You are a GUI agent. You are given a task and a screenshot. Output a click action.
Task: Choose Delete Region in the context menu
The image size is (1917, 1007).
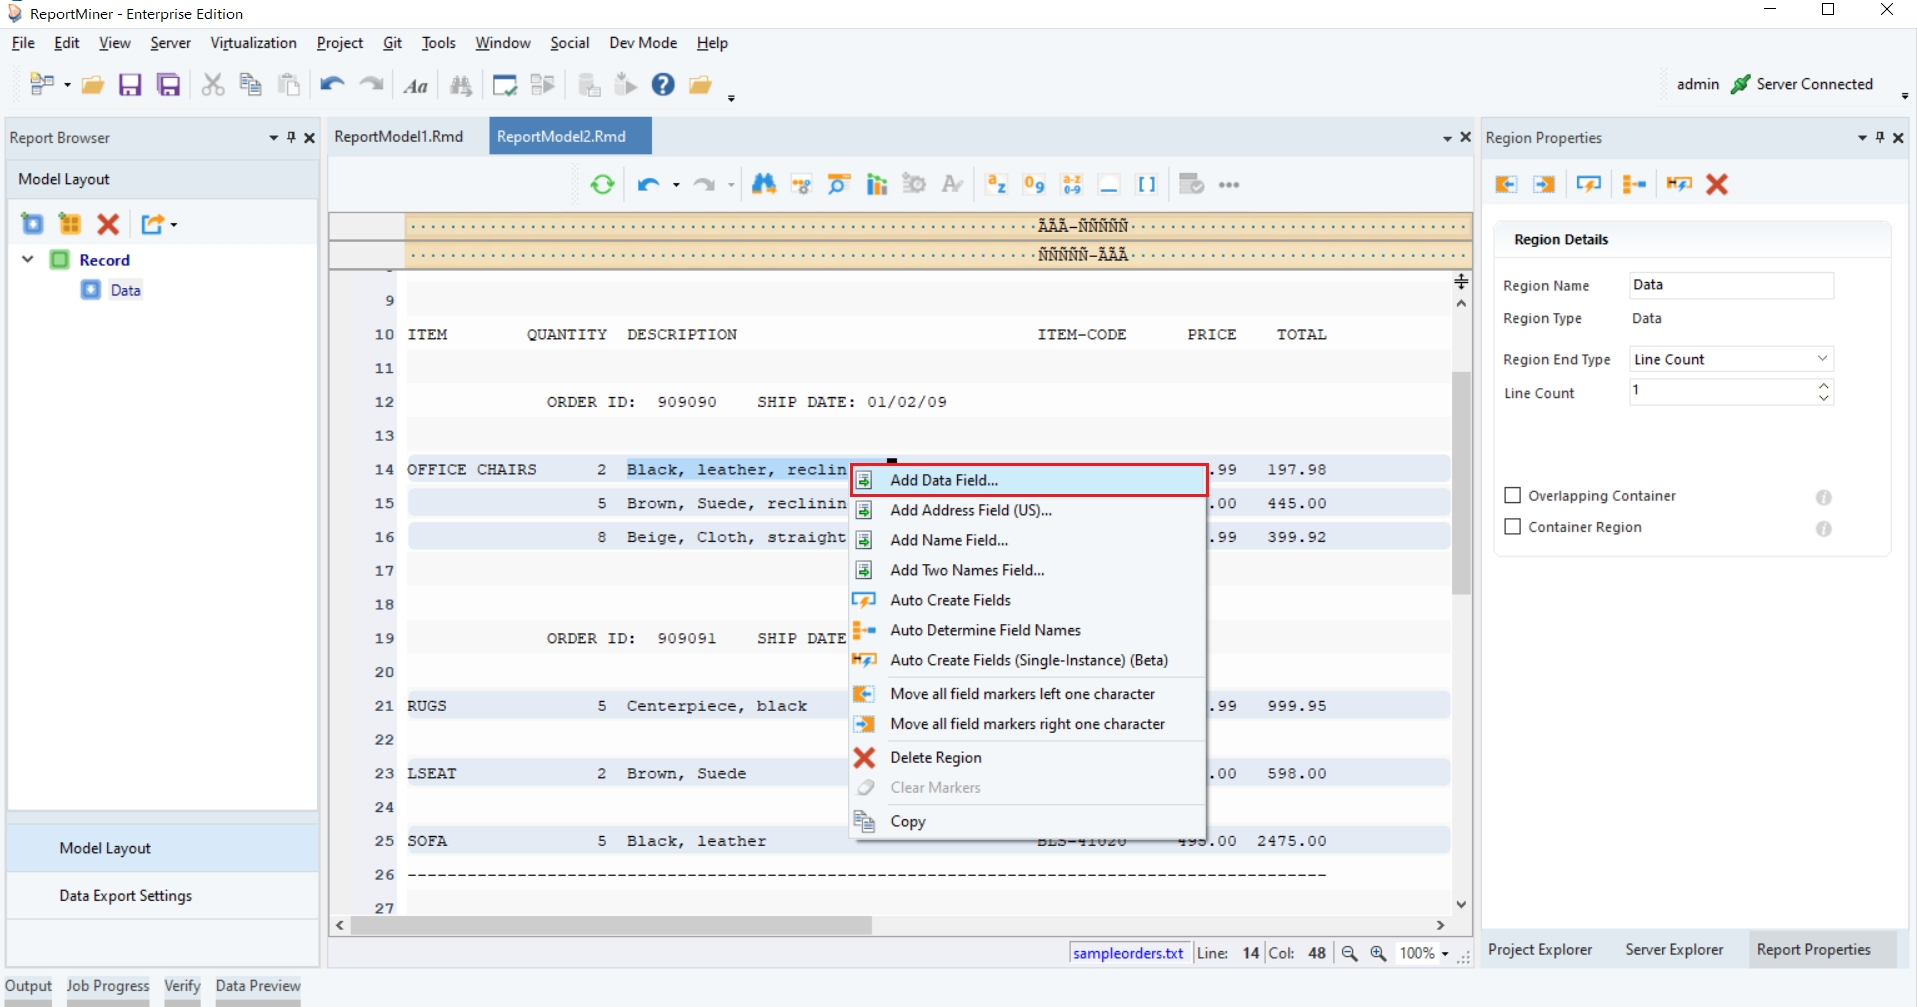tap(935, 758)
